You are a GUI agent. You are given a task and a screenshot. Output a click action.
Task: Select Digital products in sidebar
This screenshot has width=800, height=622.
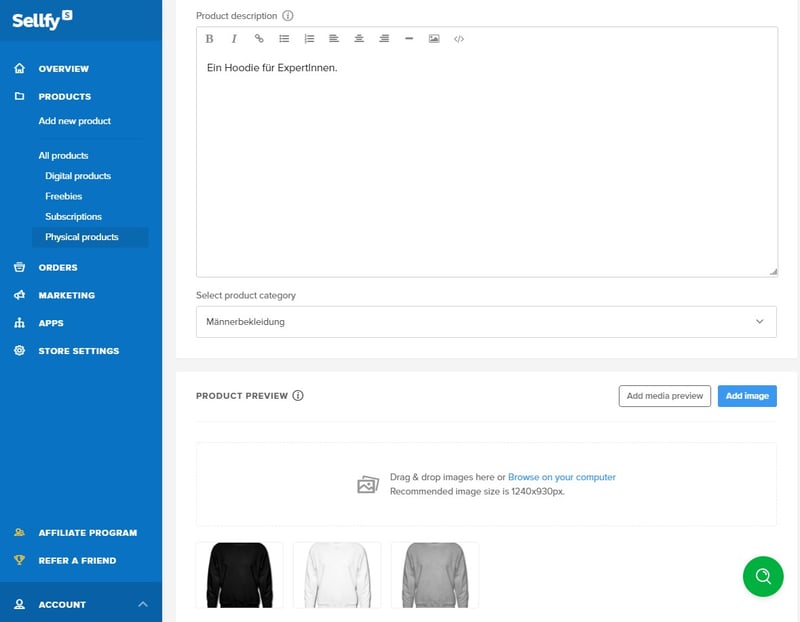click(78, 176)
